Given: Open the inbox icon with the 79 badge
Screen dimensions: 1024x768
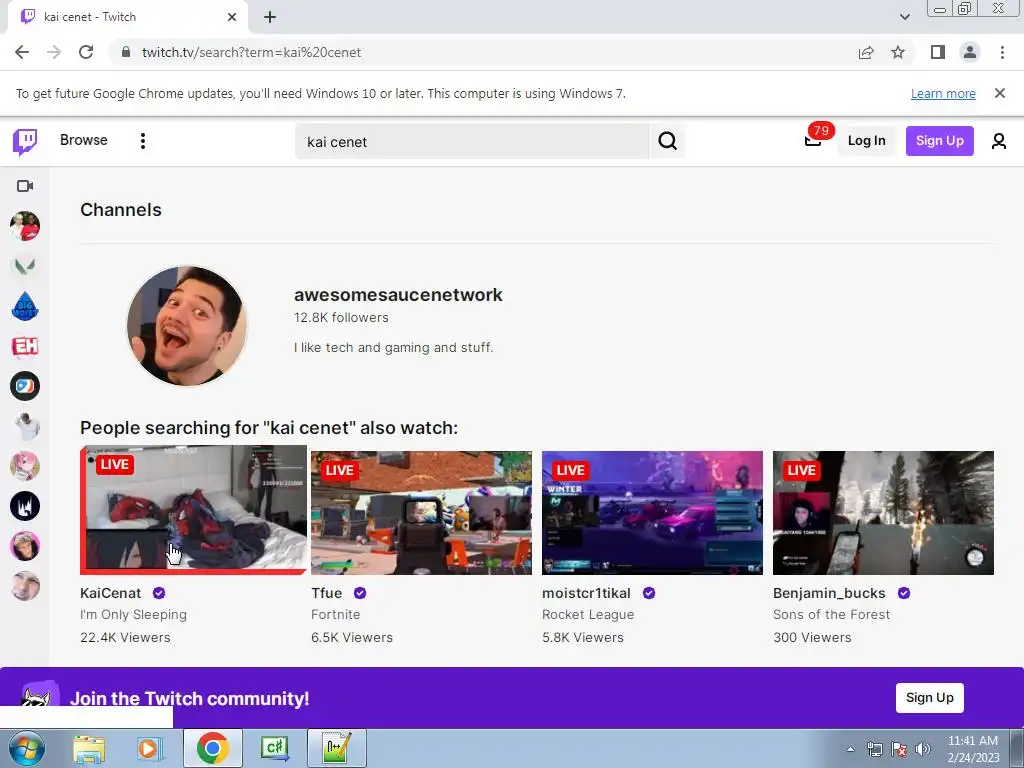Looking at the screenshot, I should (813, 140).
